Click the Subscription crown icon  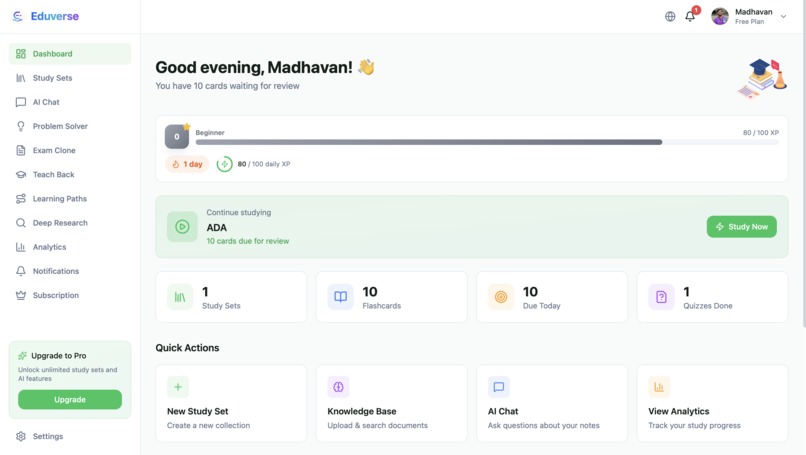[x=21, y=295]
